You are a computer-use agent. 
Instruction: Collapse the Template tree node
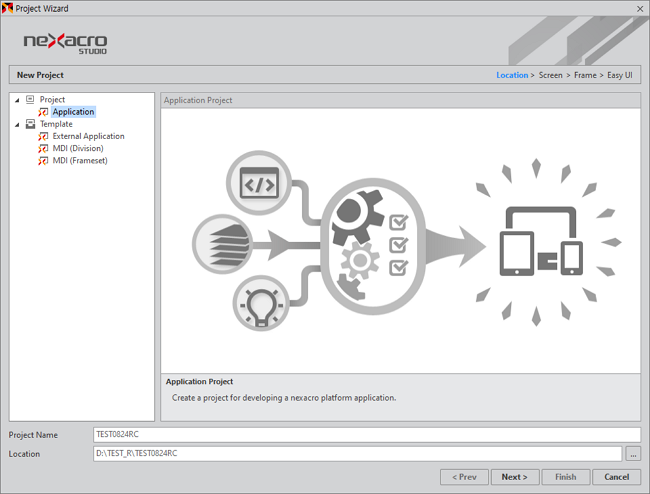(x=17, y=124)
